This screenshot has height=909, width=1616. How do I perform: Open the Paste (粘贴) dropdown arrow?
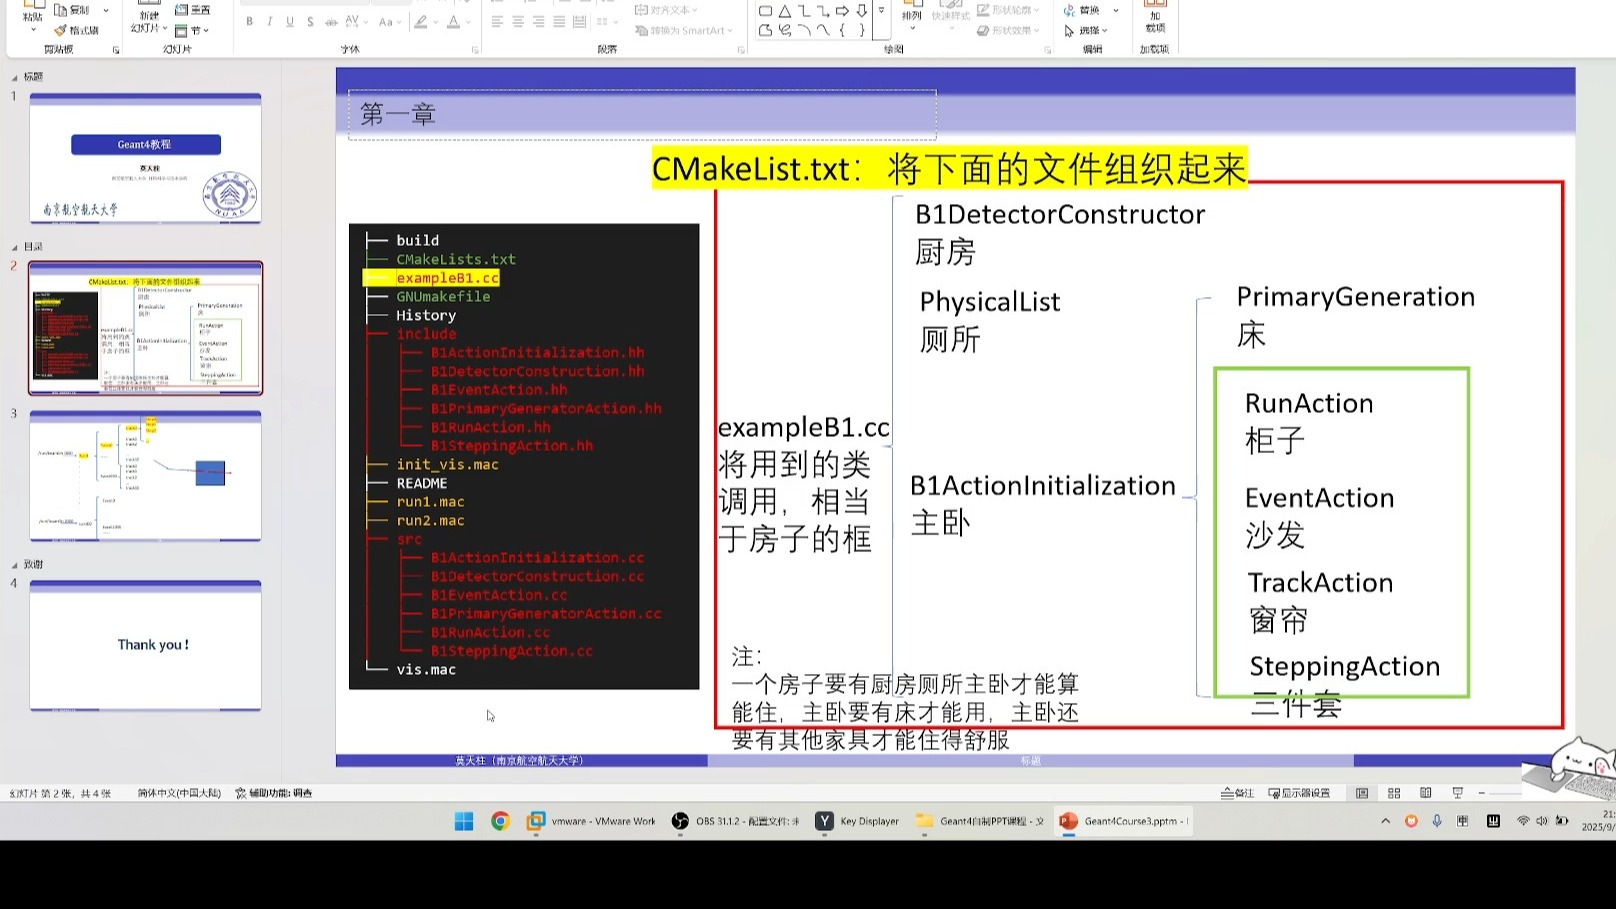click(33, 29)
